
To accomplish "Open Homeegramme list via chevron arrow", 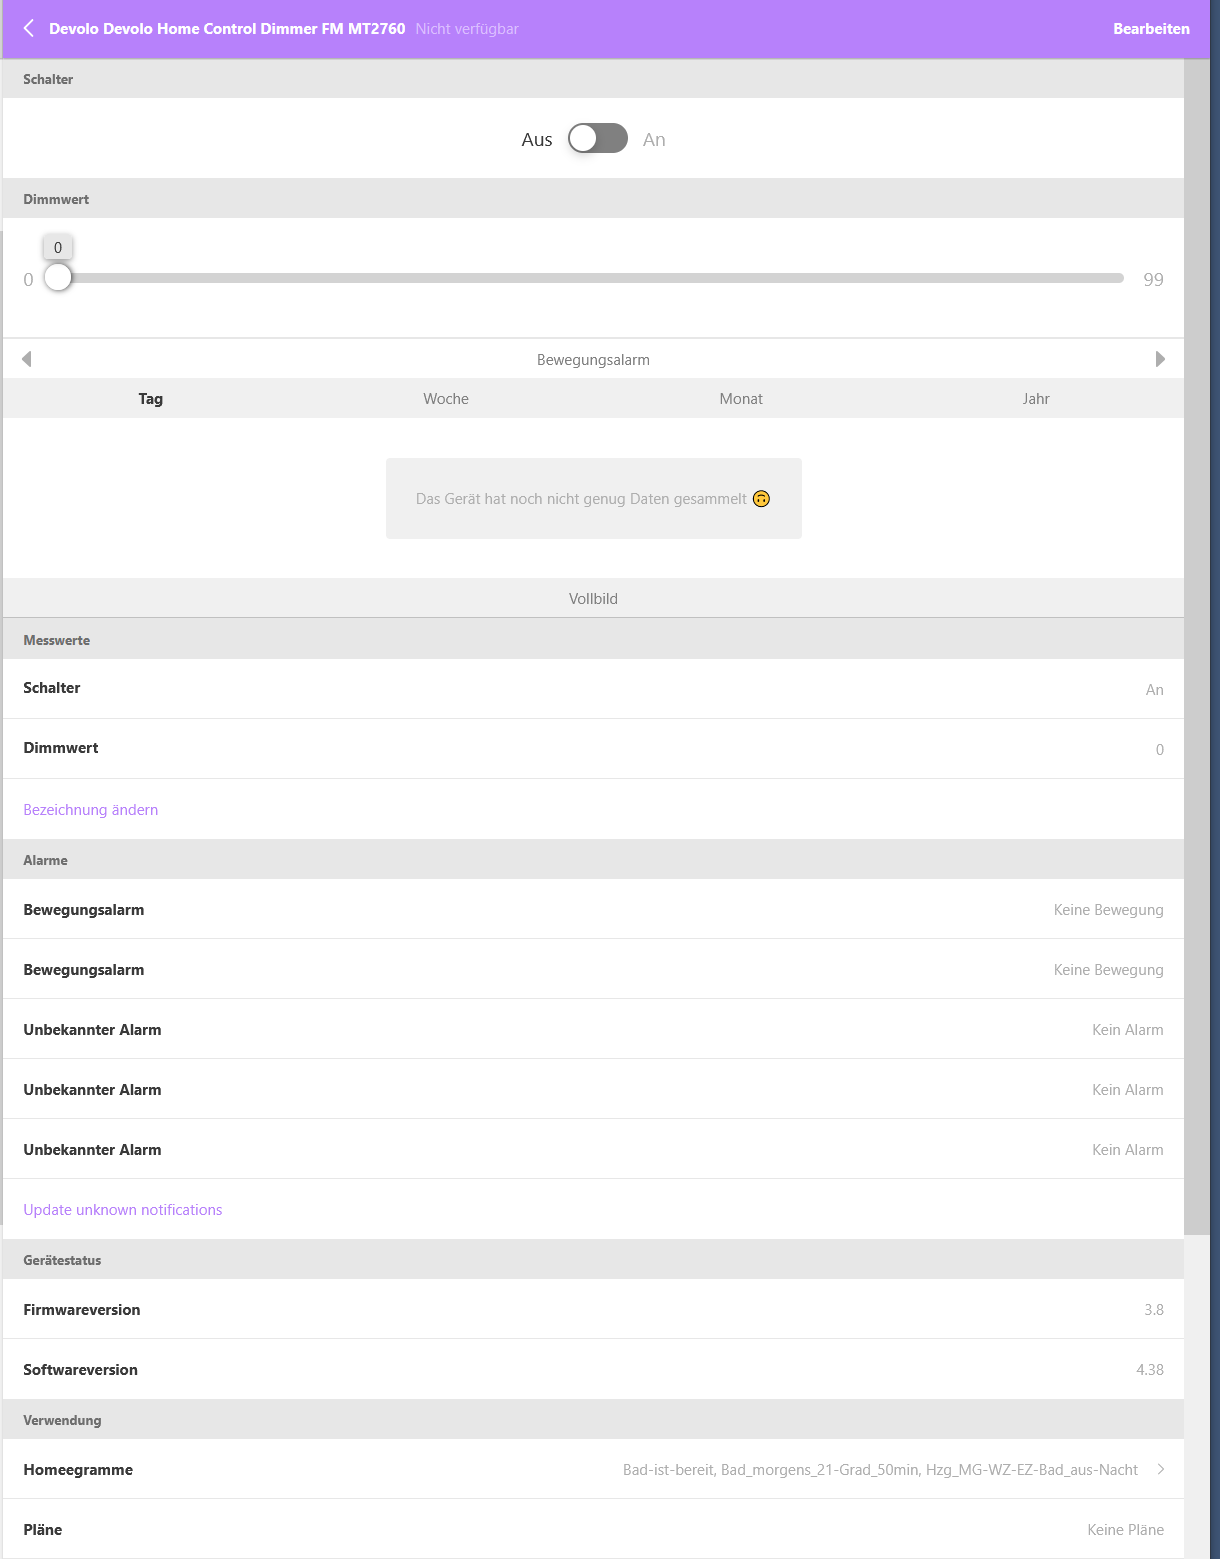I will coord(1161,1469).
